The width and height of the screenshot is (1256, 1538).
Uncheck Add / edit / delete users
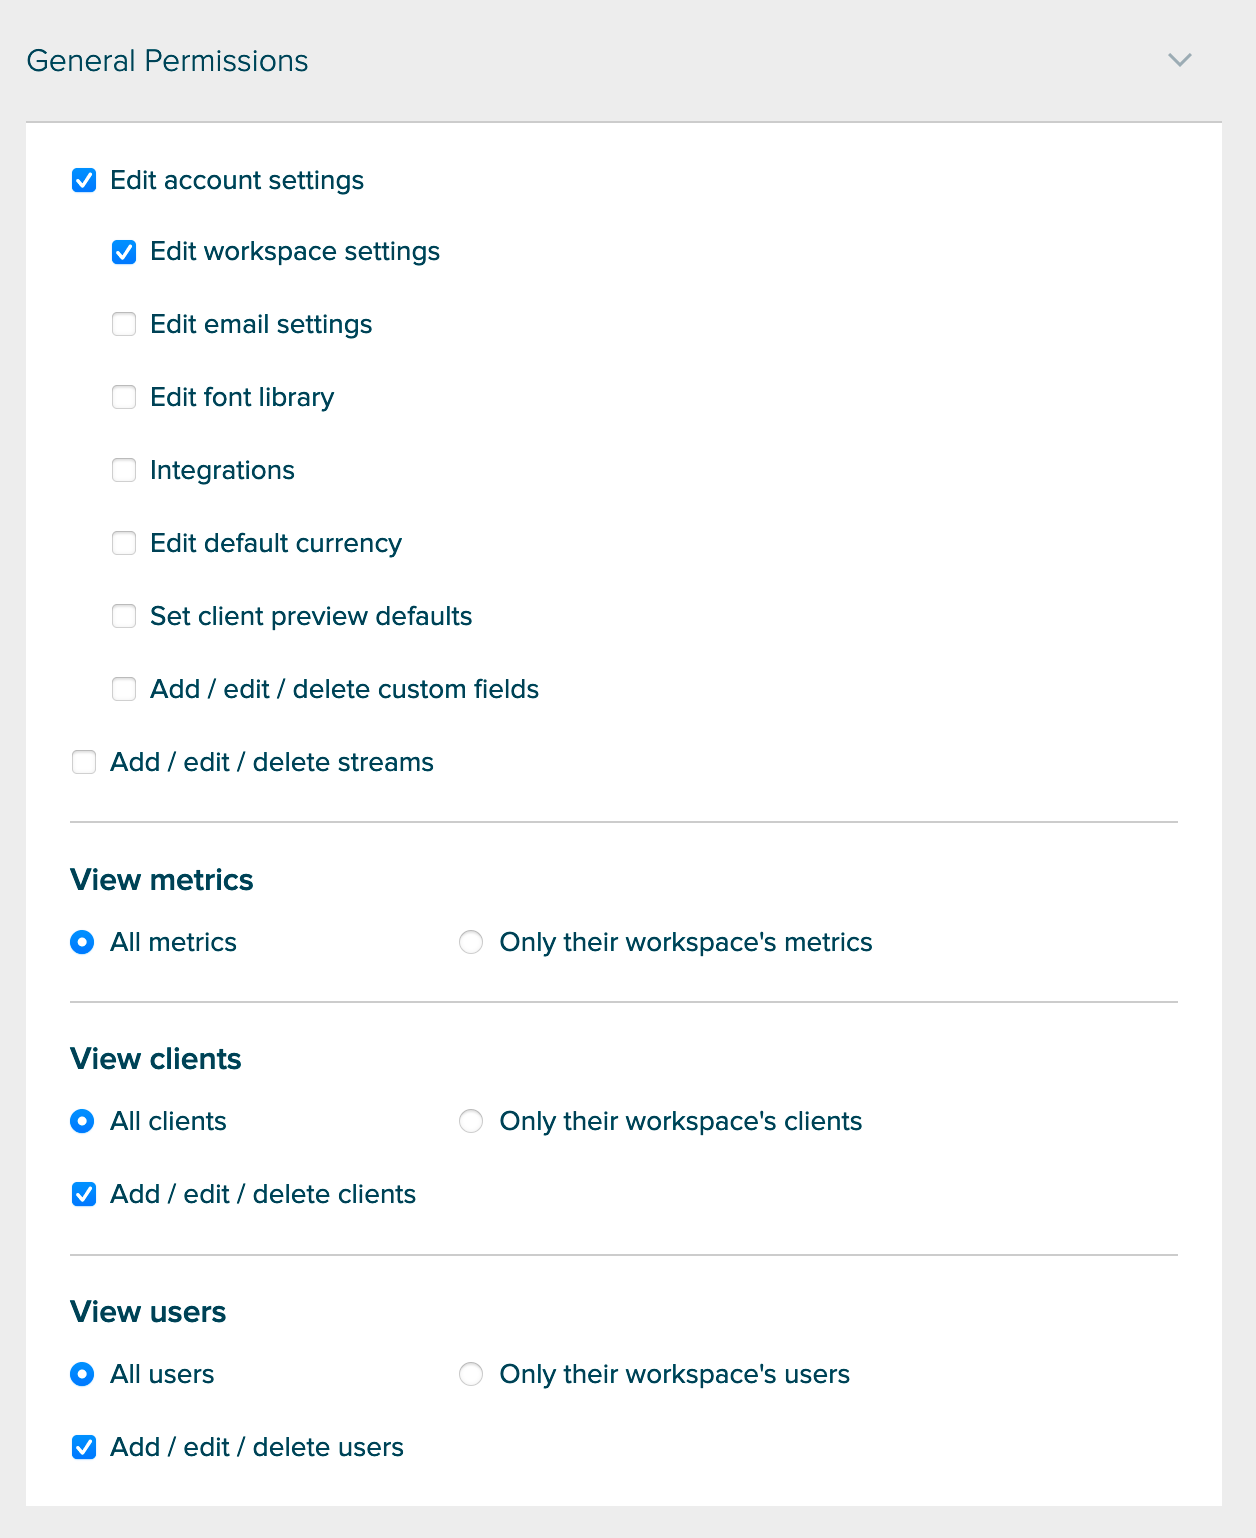pos(84,1447)
